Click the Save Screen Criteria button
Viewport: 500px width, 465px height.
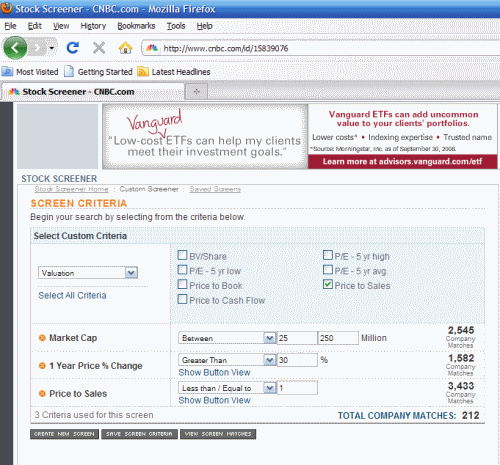[x=139, y=434]
